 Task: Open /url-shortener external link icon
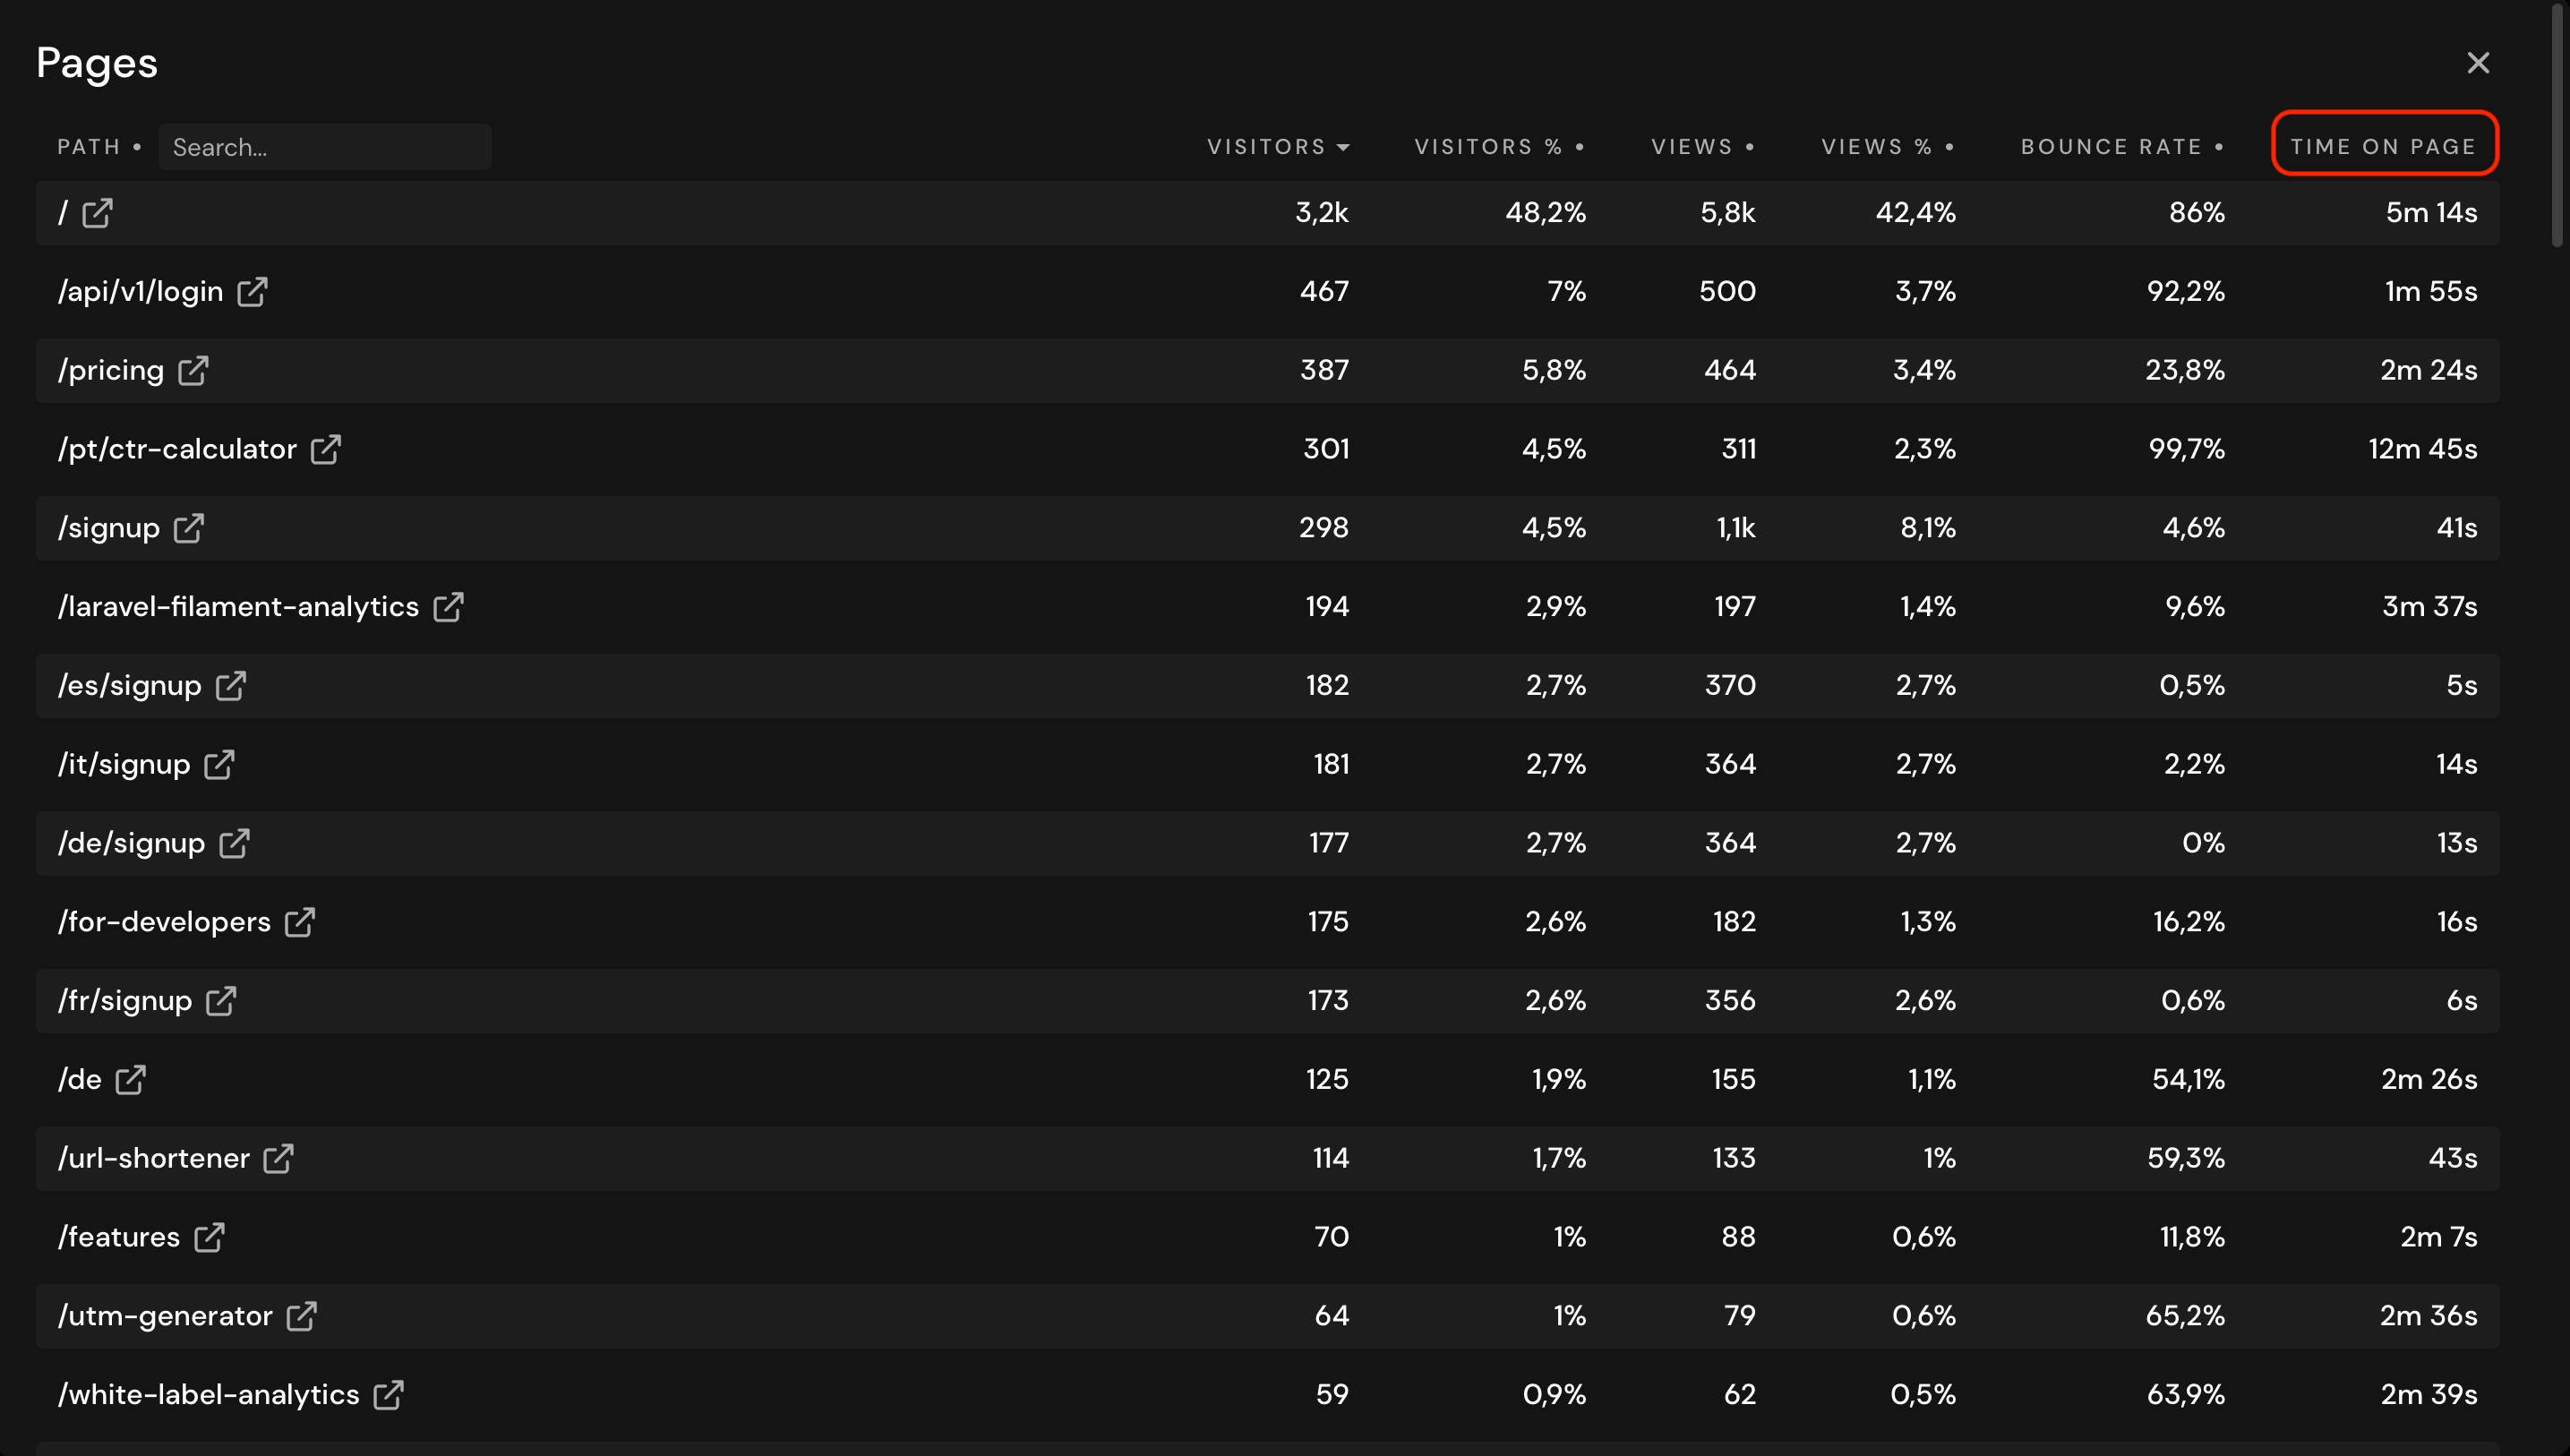[x=278, y=1158]
